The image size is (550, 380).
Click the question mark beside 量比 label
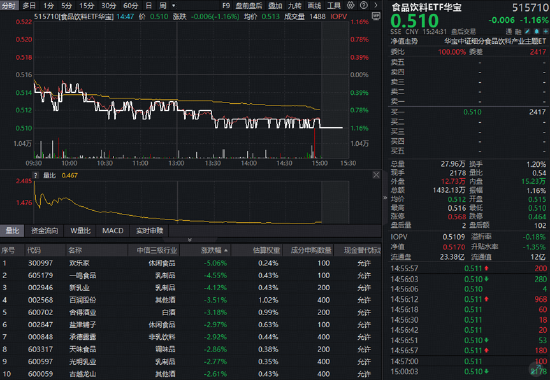pos(36,175)
